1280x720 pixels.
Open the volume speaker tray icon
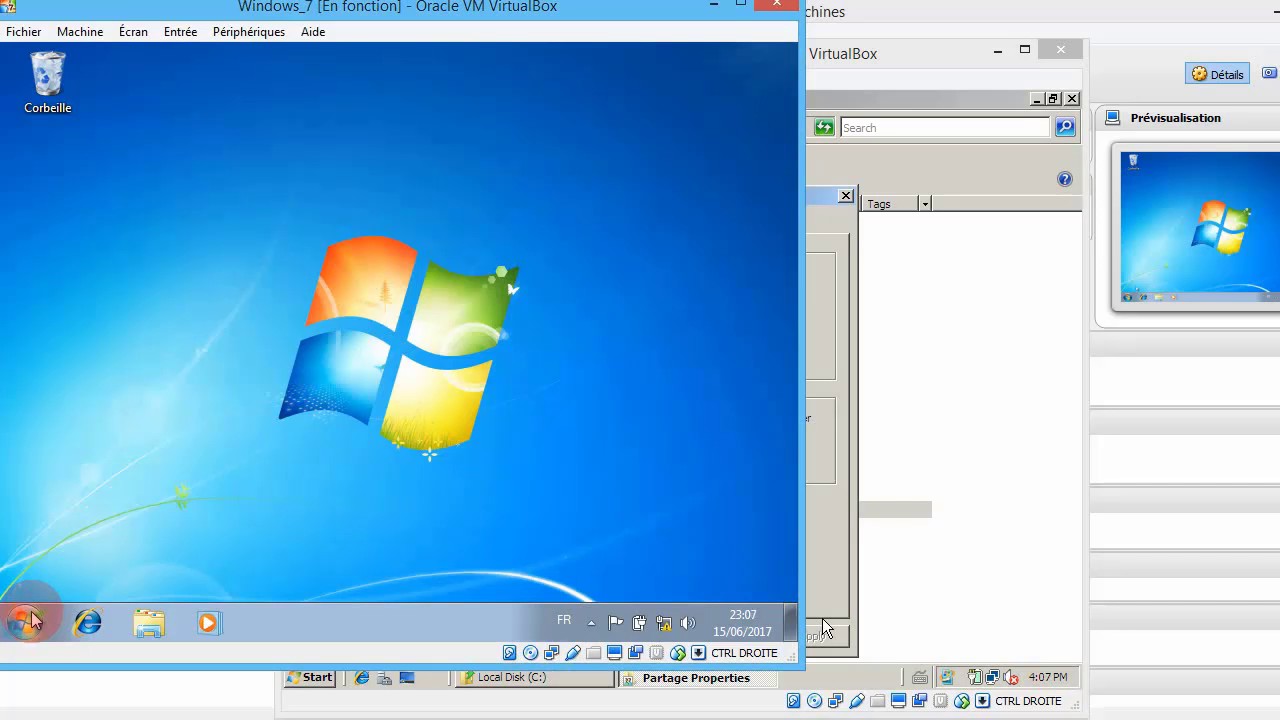pos(687,623)
